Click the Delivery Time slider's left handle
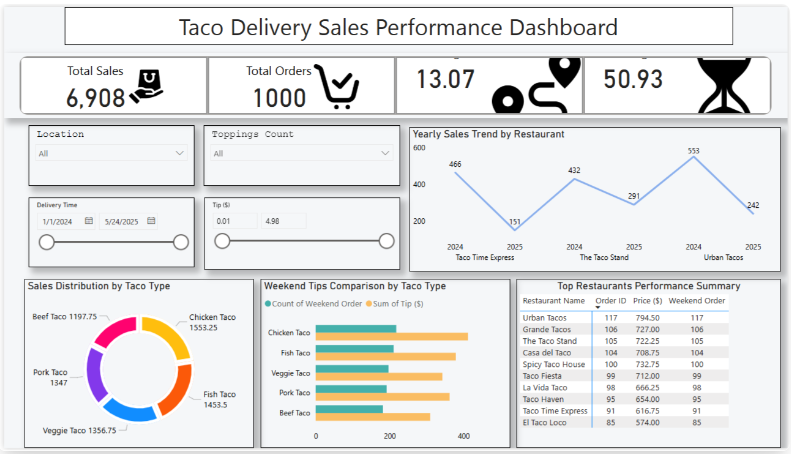 [x=46, y=242]
